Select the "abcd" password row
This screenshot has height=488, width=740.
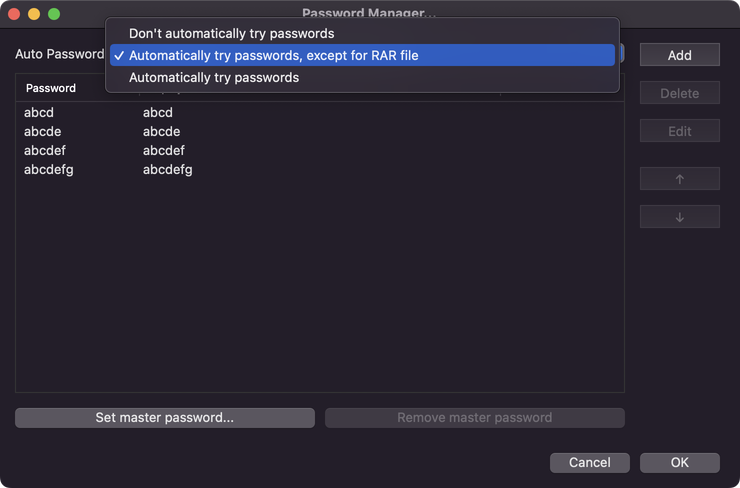(39, 112)
